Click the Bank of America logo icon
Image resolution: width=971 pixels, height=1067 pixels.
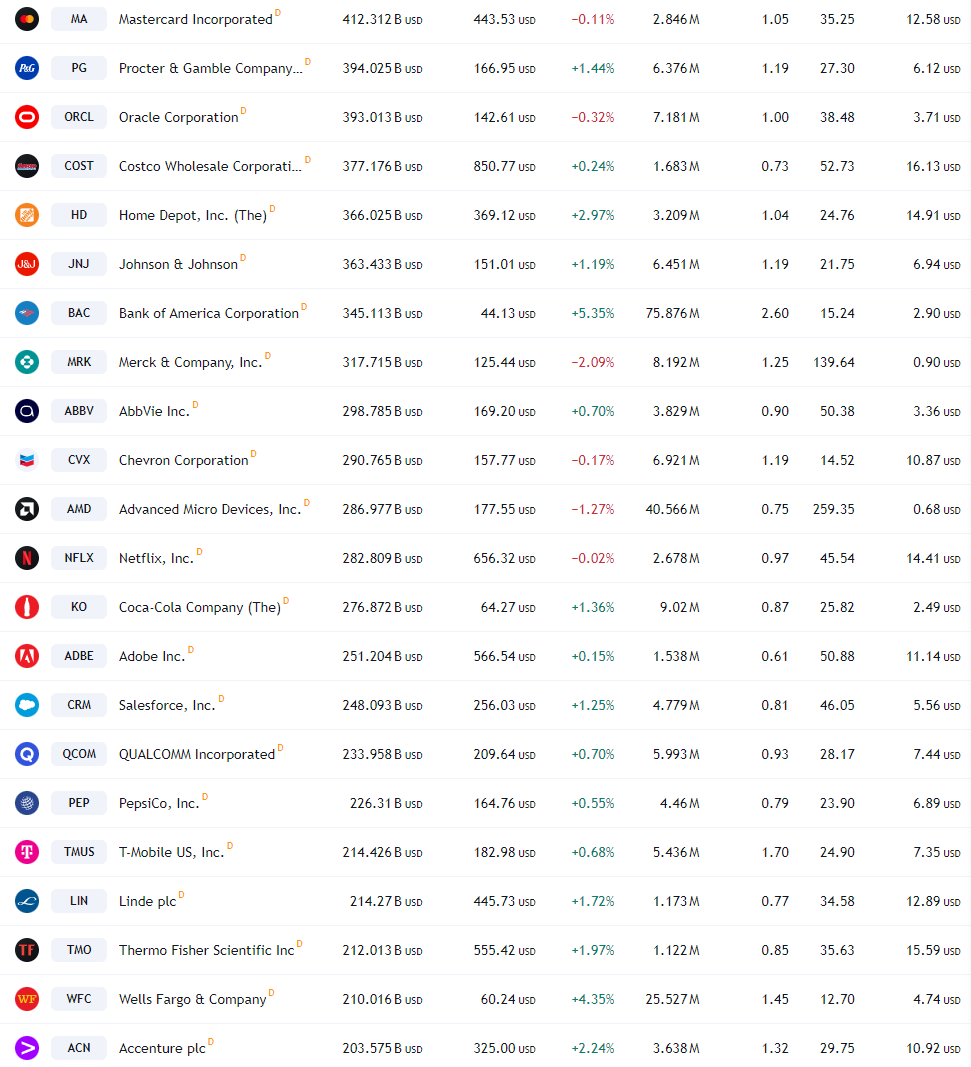point(27,313)
